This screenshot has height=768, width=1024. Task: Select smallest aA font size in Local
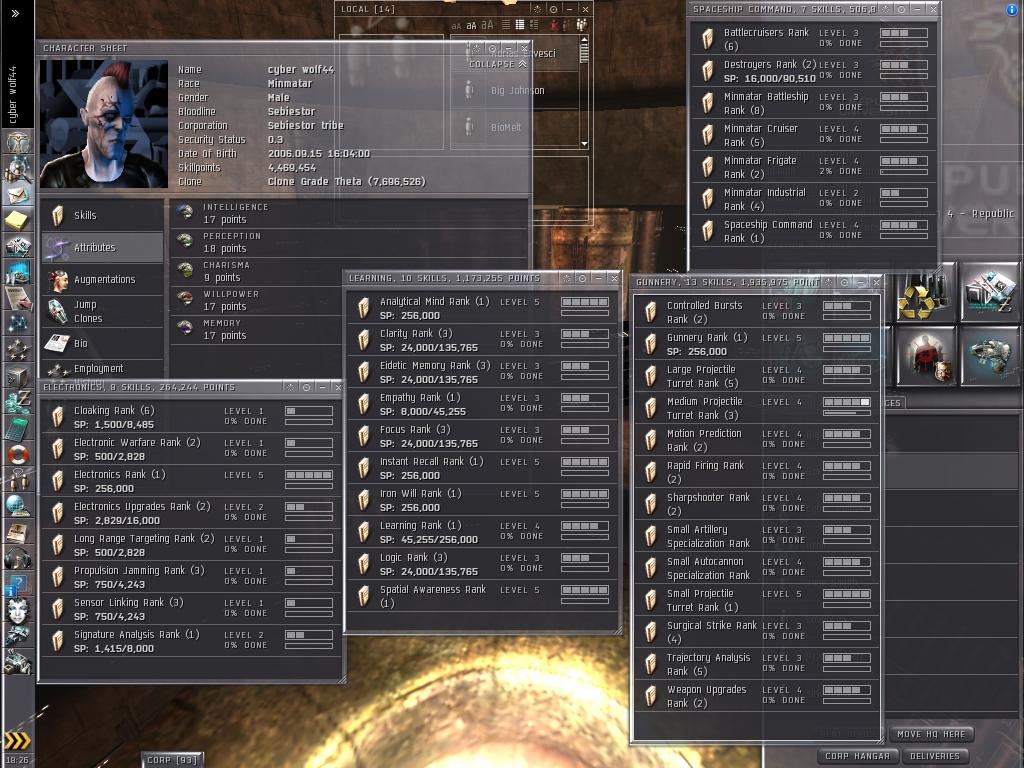click(456, 25)
